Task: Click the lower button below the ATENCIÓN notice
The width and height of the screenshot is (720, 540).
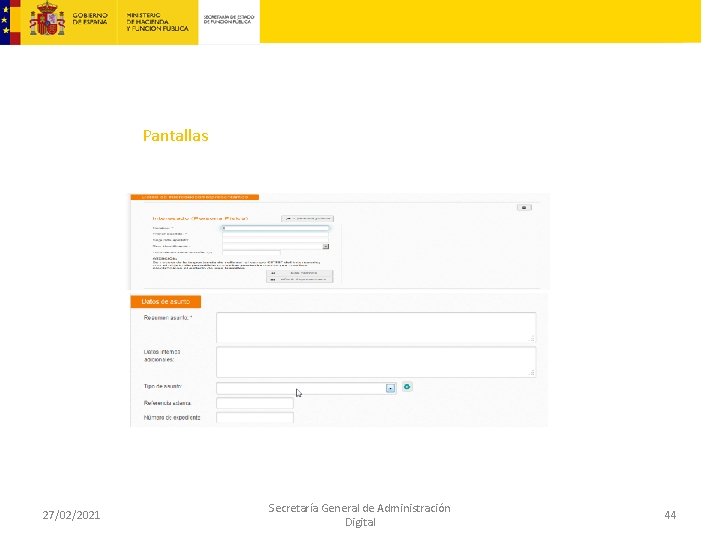Action: (299, 279)
